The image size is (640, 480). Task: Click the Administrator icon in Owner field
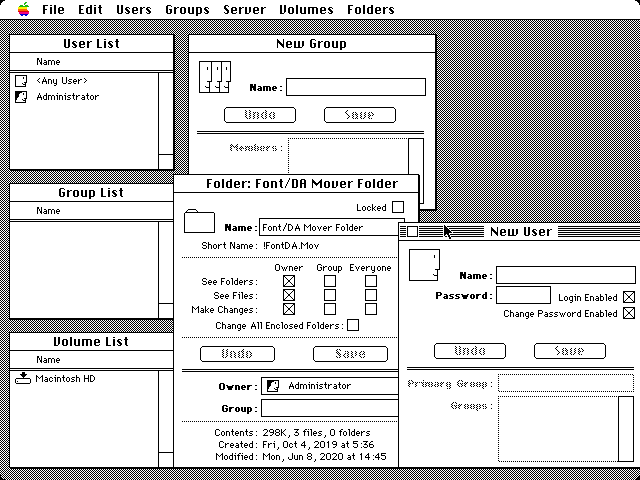pyautogui.click(x=272, y=386)
